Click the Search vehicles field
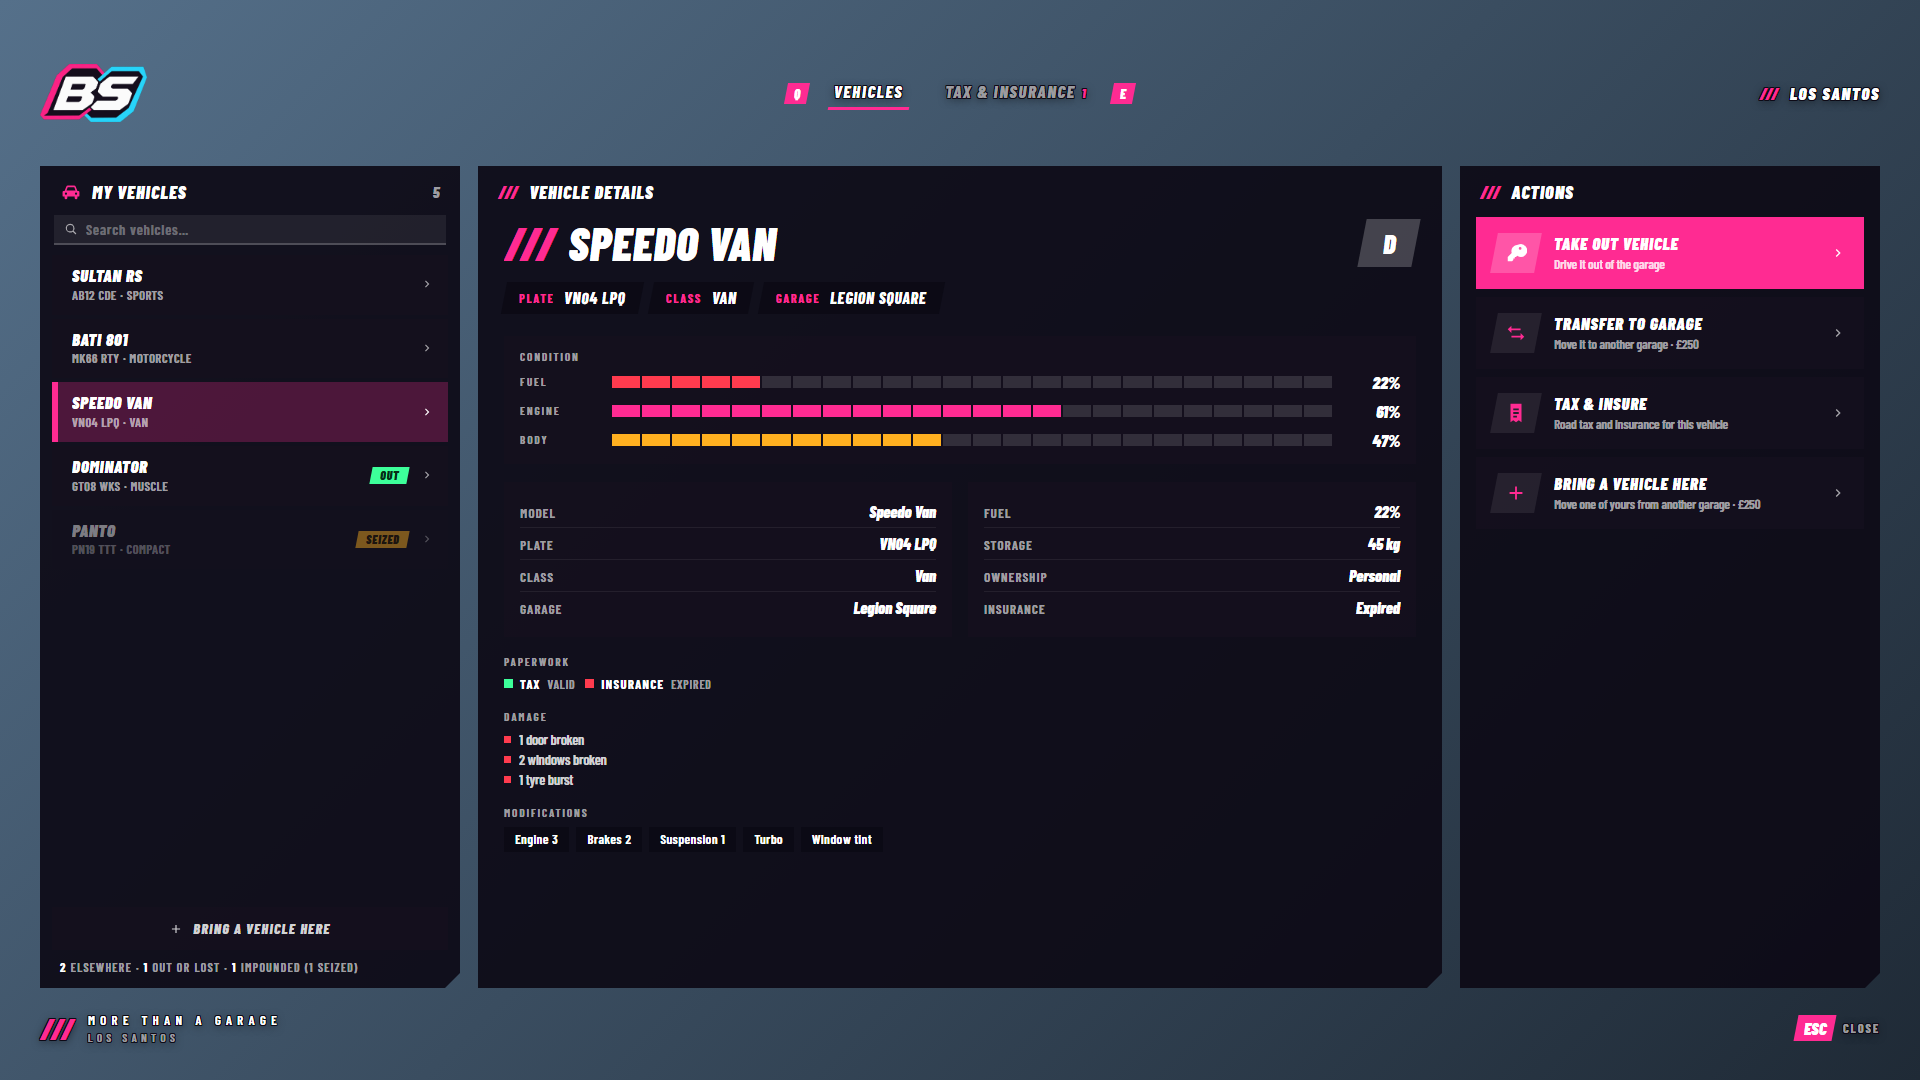This screenshot has height=1080, width=1920. coord(250,230)
